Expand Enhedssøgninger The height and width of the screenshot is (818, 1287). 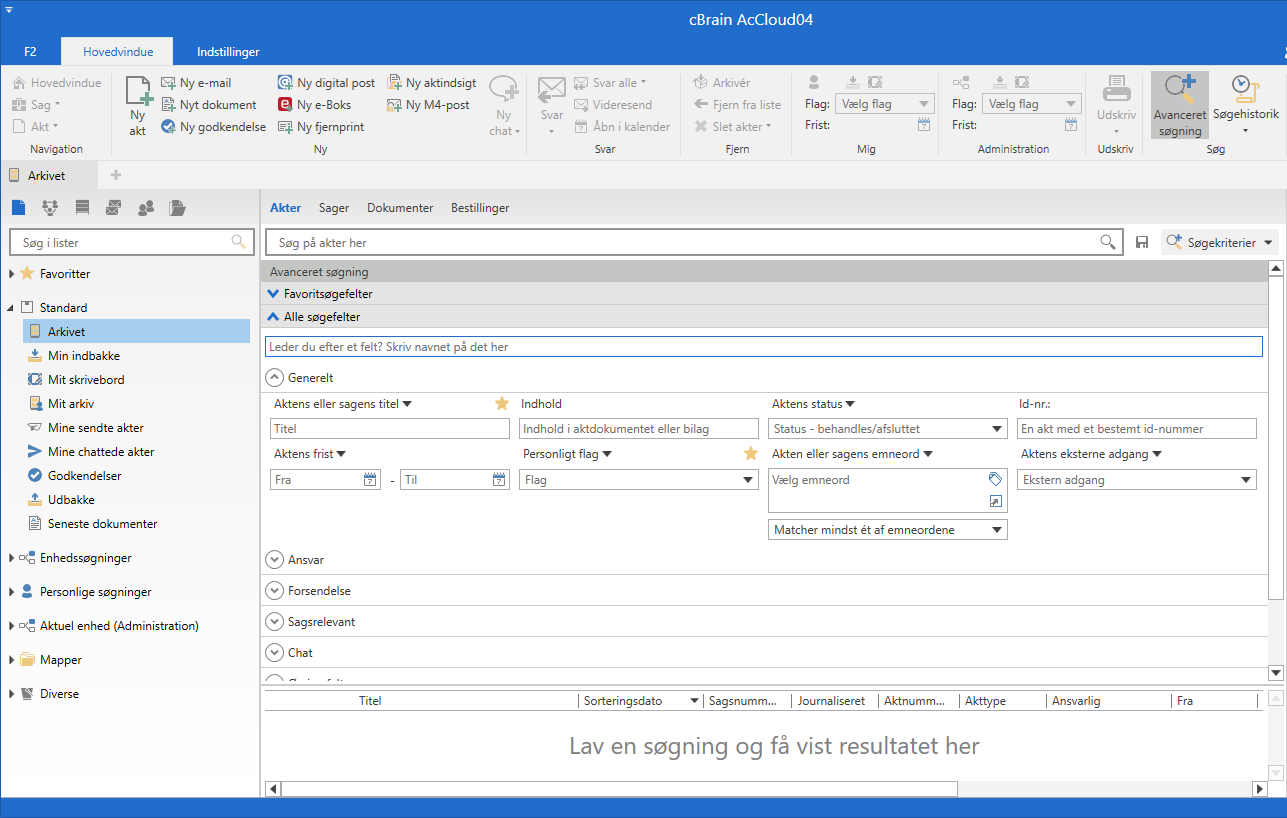click(x=12, y=558)
